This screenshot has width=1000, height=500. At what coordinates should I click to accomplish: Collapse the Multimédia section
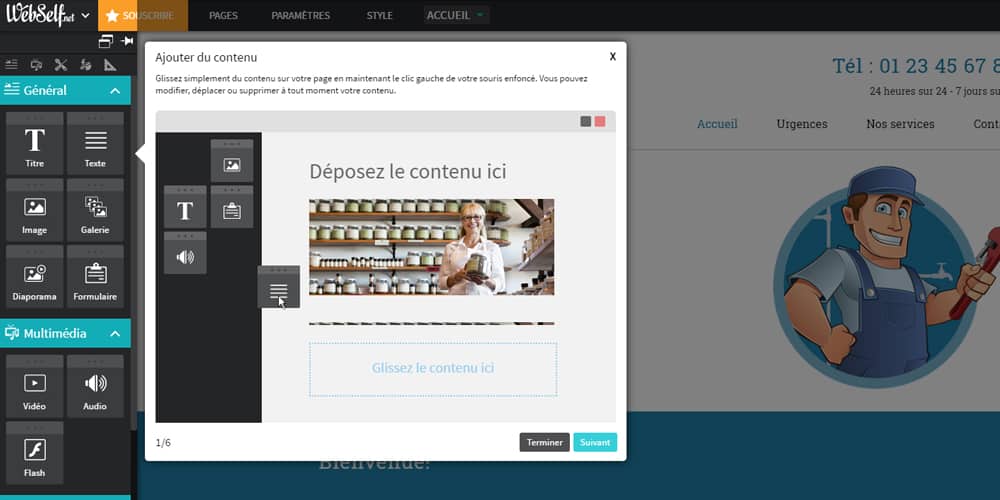tap(115, 334)
